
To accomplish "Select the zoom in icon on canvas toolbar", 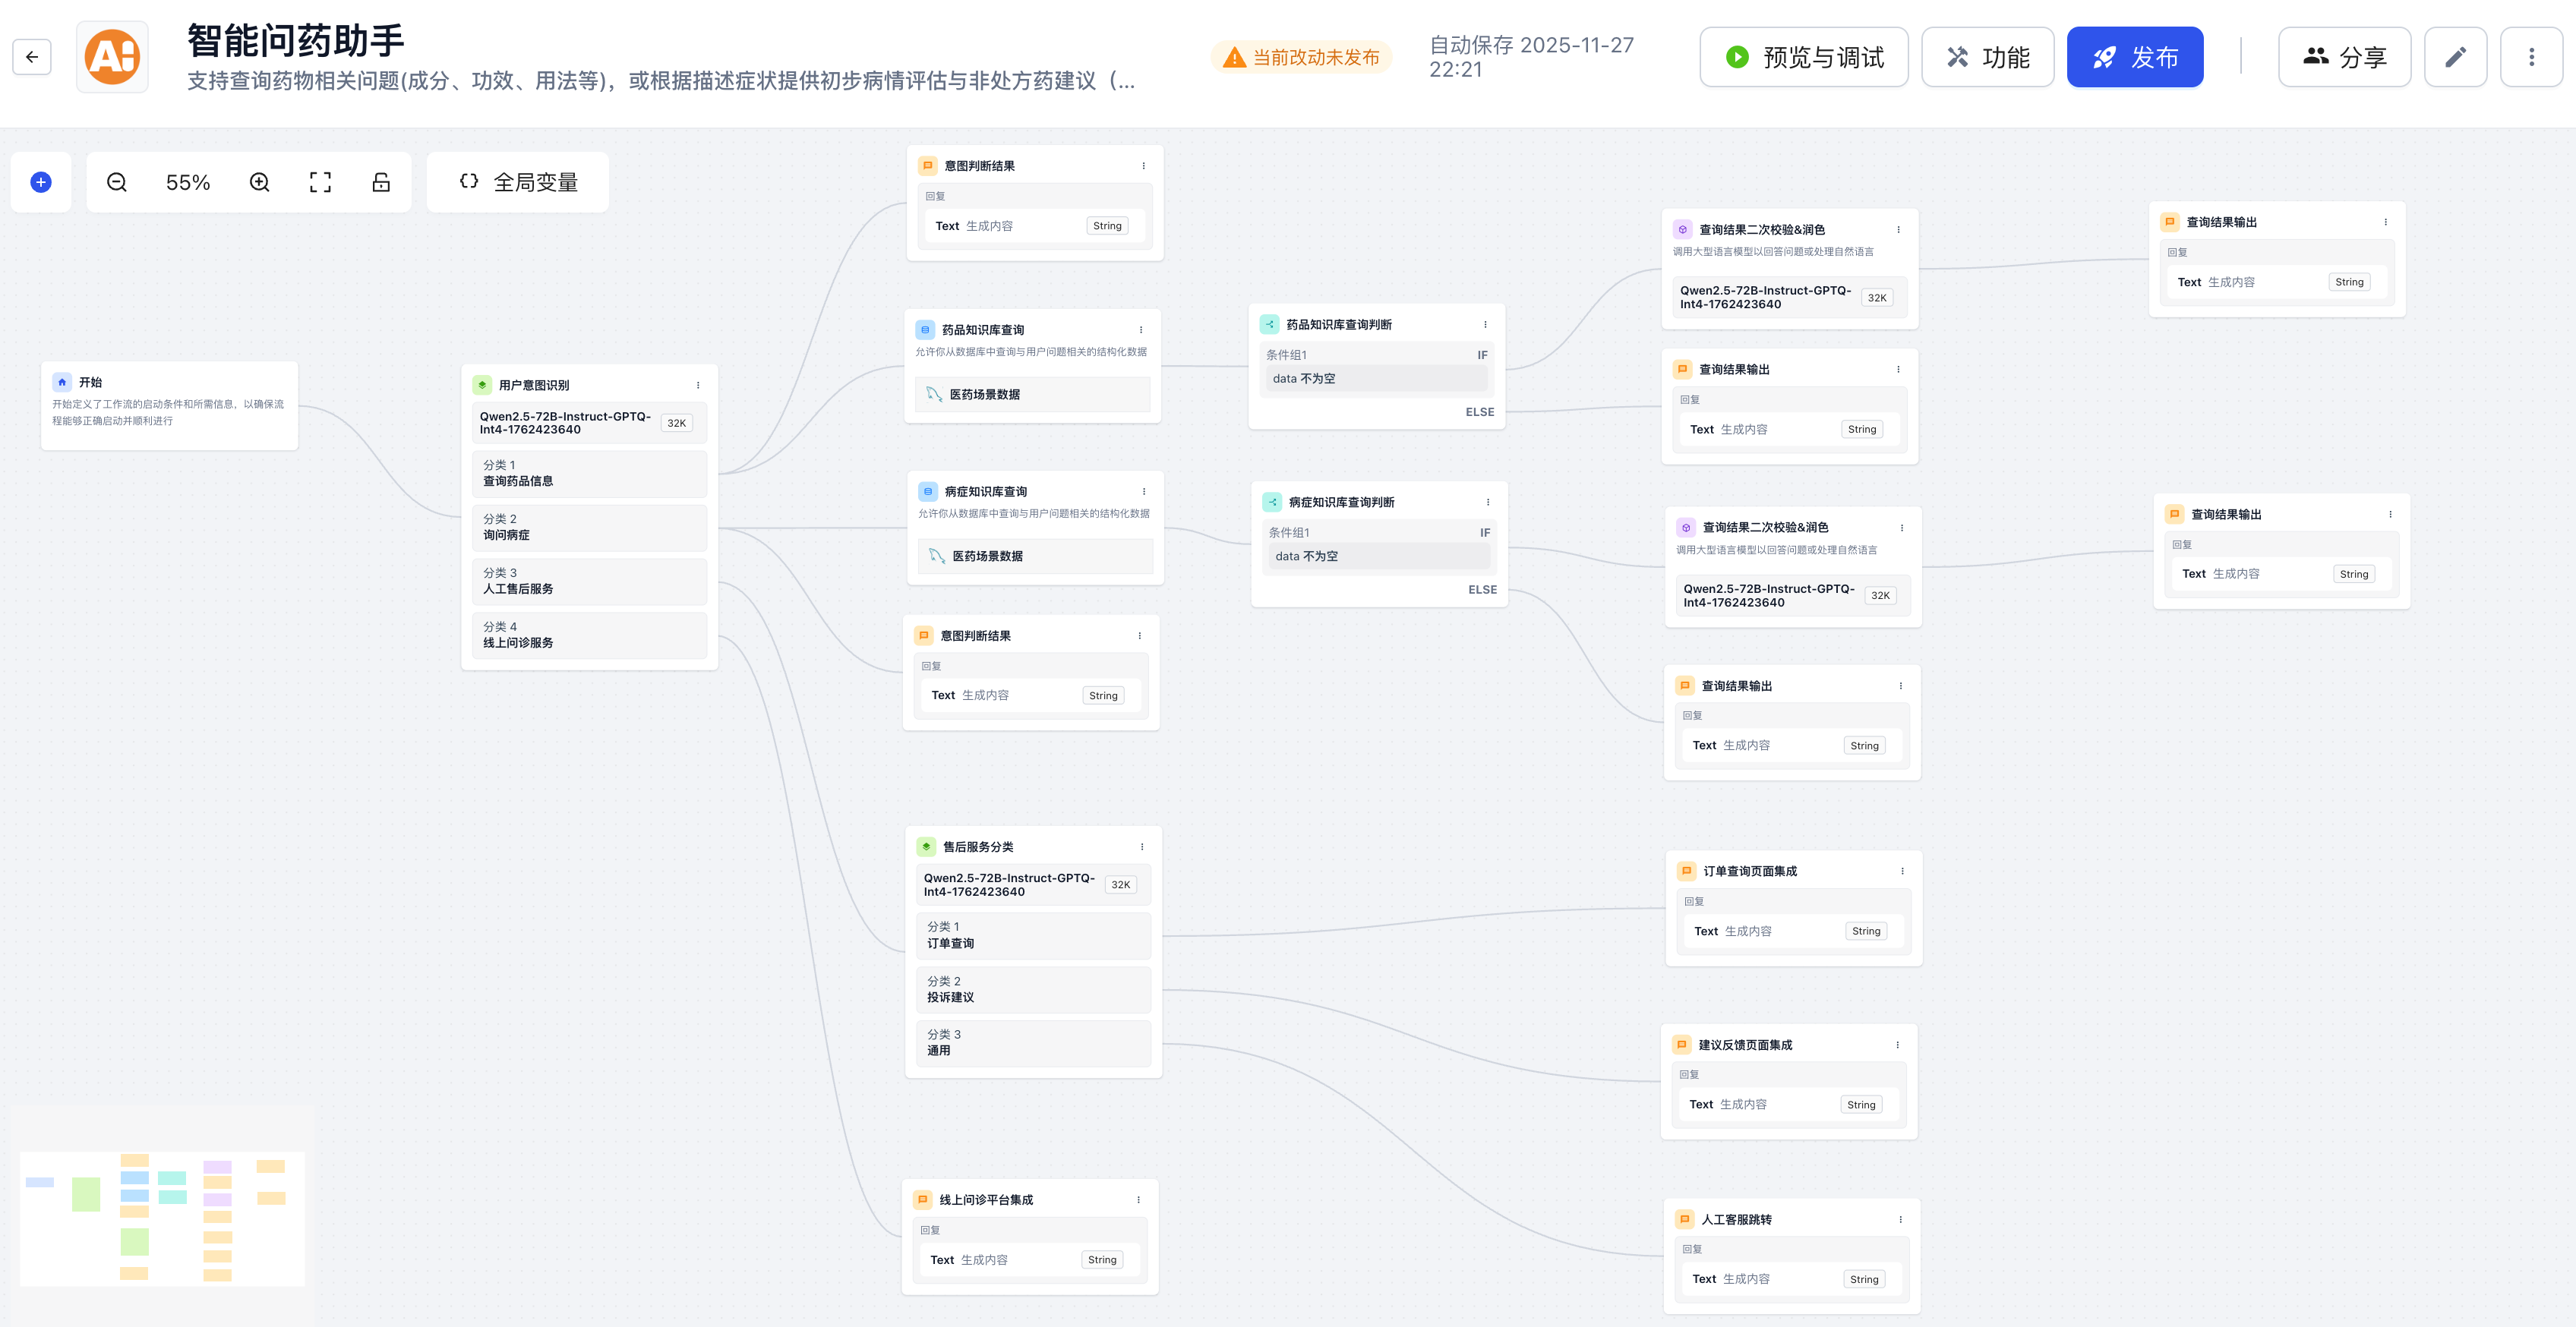I will [258, 182].
